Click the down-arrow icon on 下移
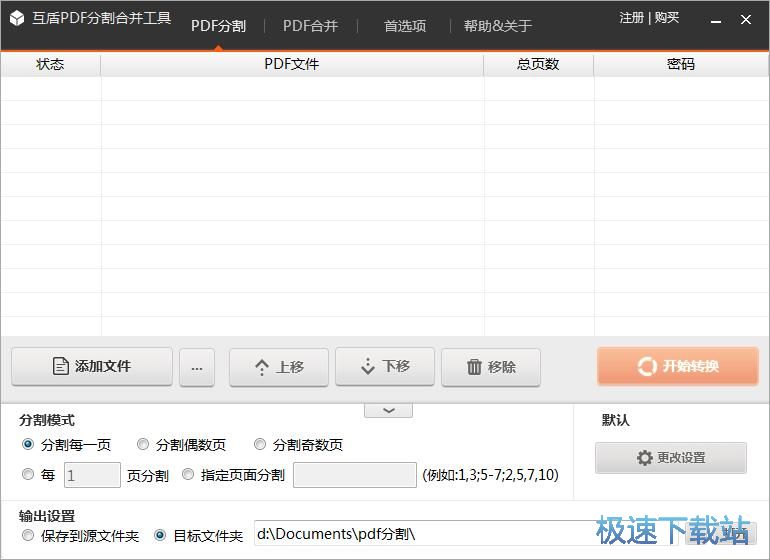This screenshot has width=770, height=560. [367, 366]
